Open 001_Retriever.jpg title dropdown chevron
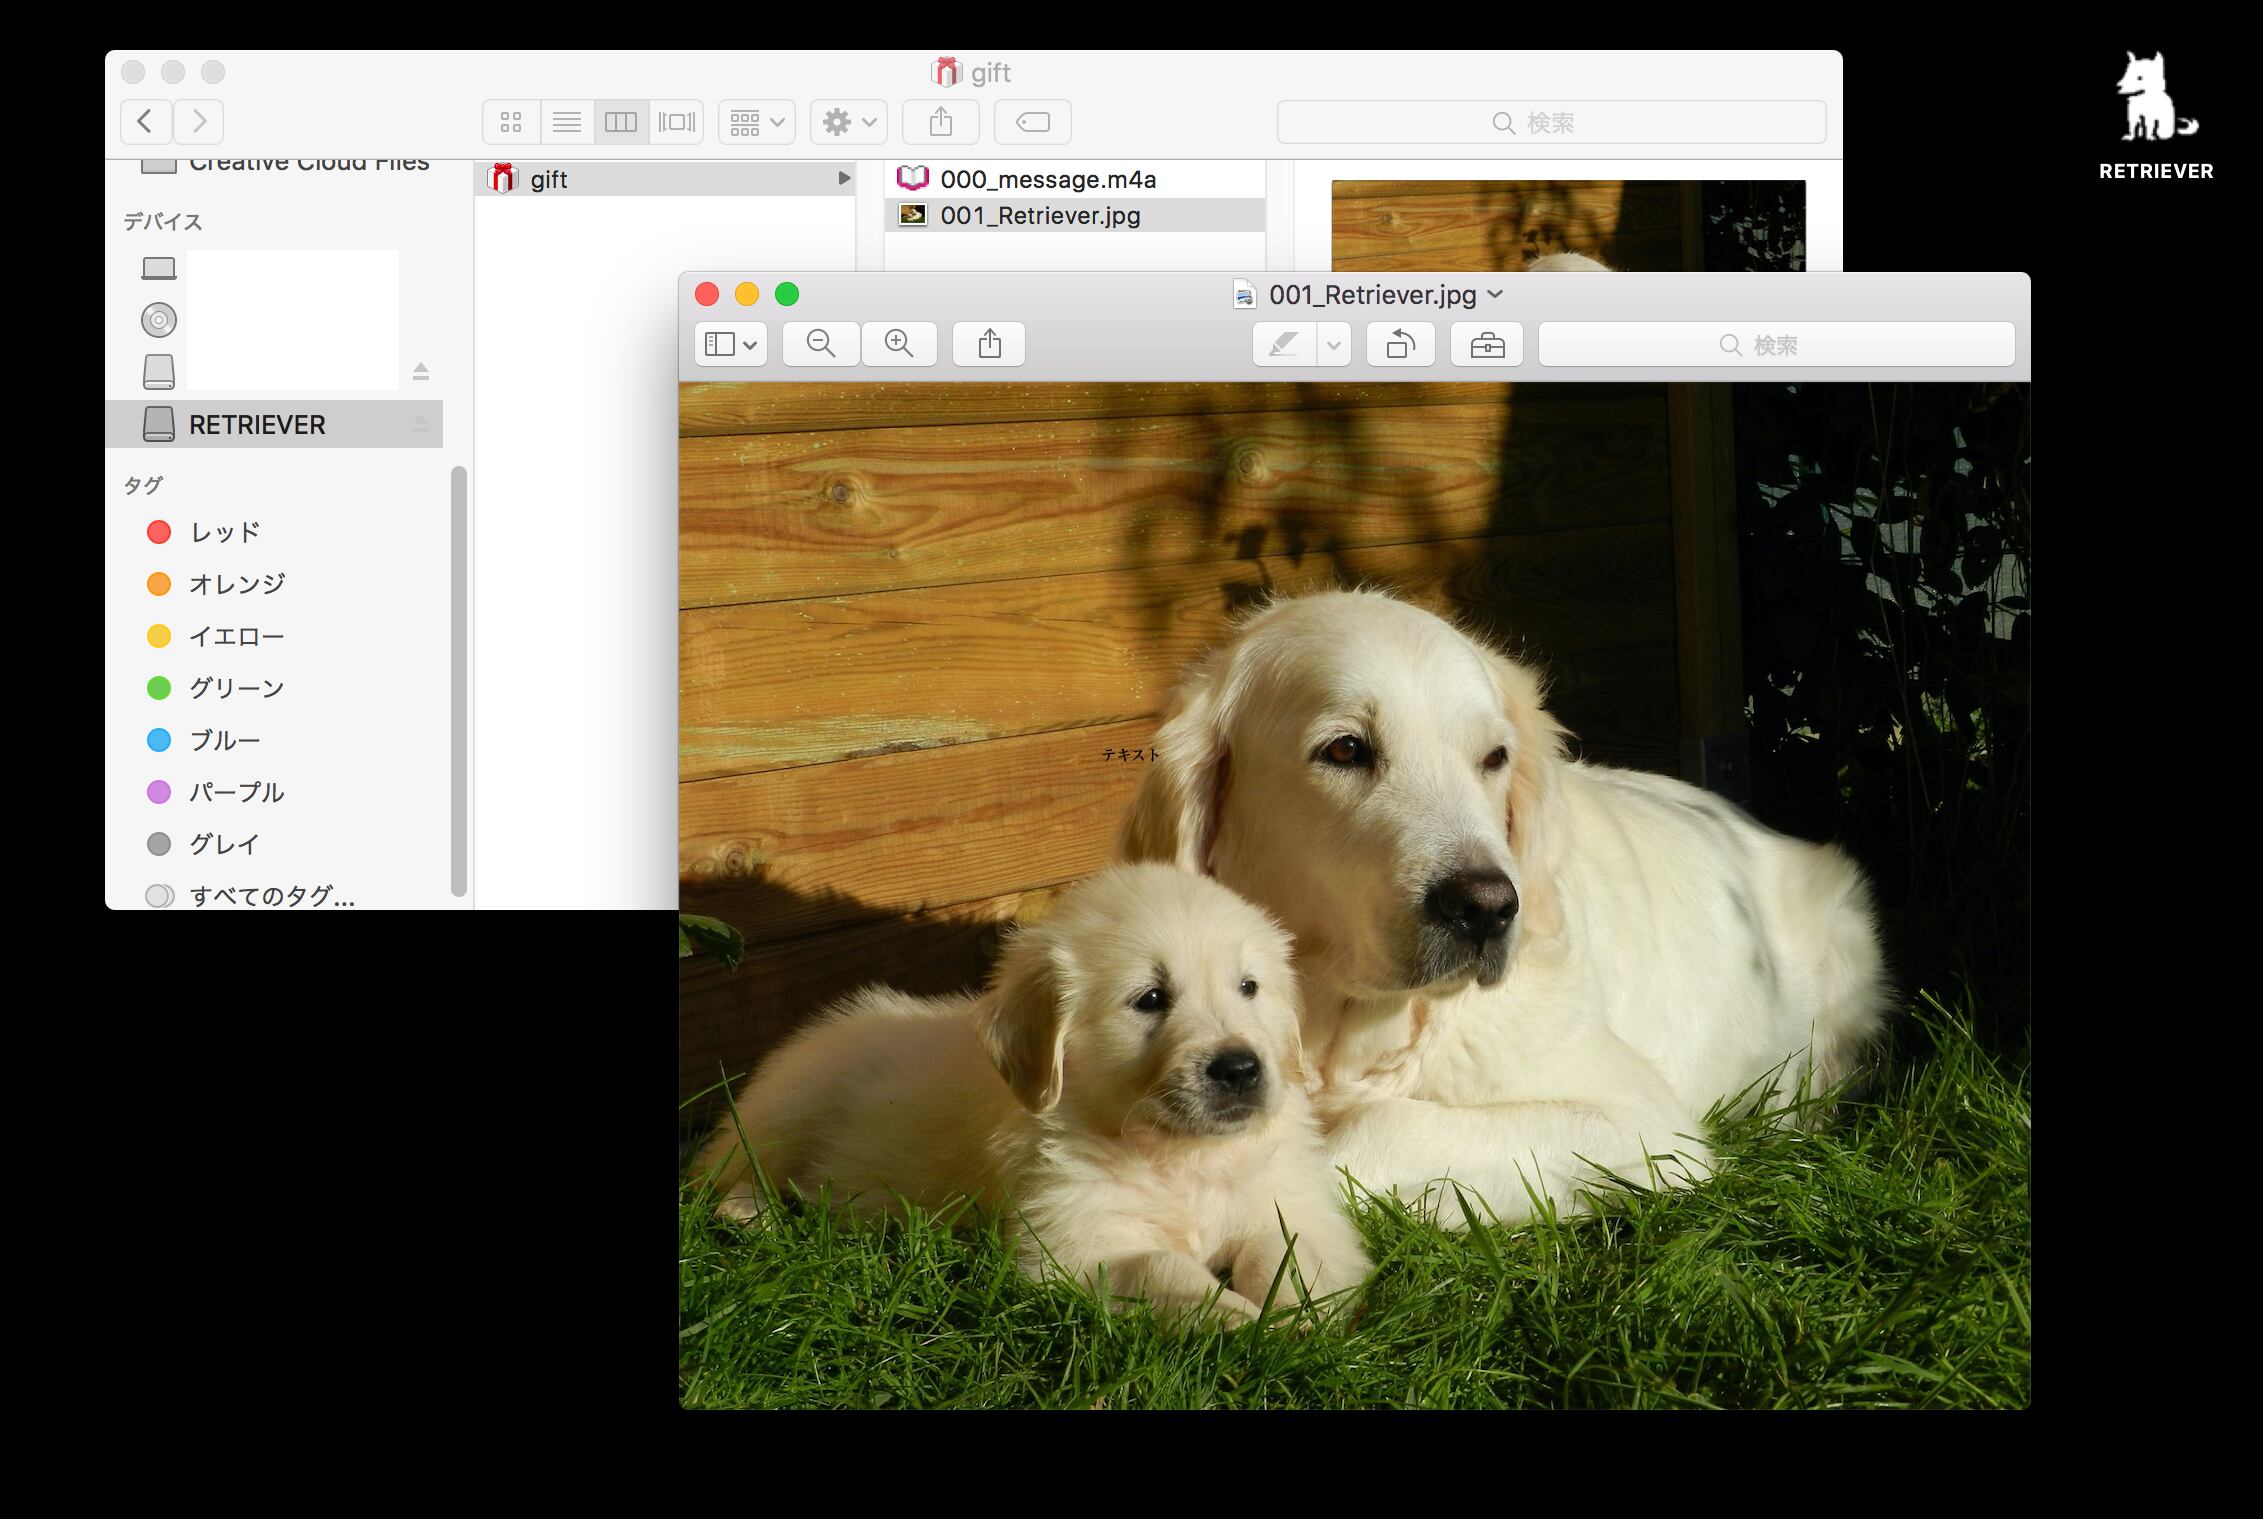The width and height of the screenshot is (2263, 1519). (x=1495, y=294)
